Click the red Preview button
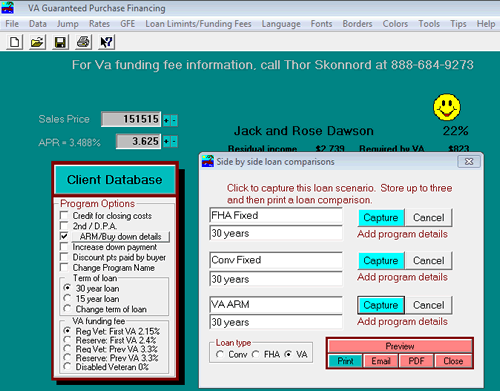Viewport: 500px width, 391px height. [400, 346]
